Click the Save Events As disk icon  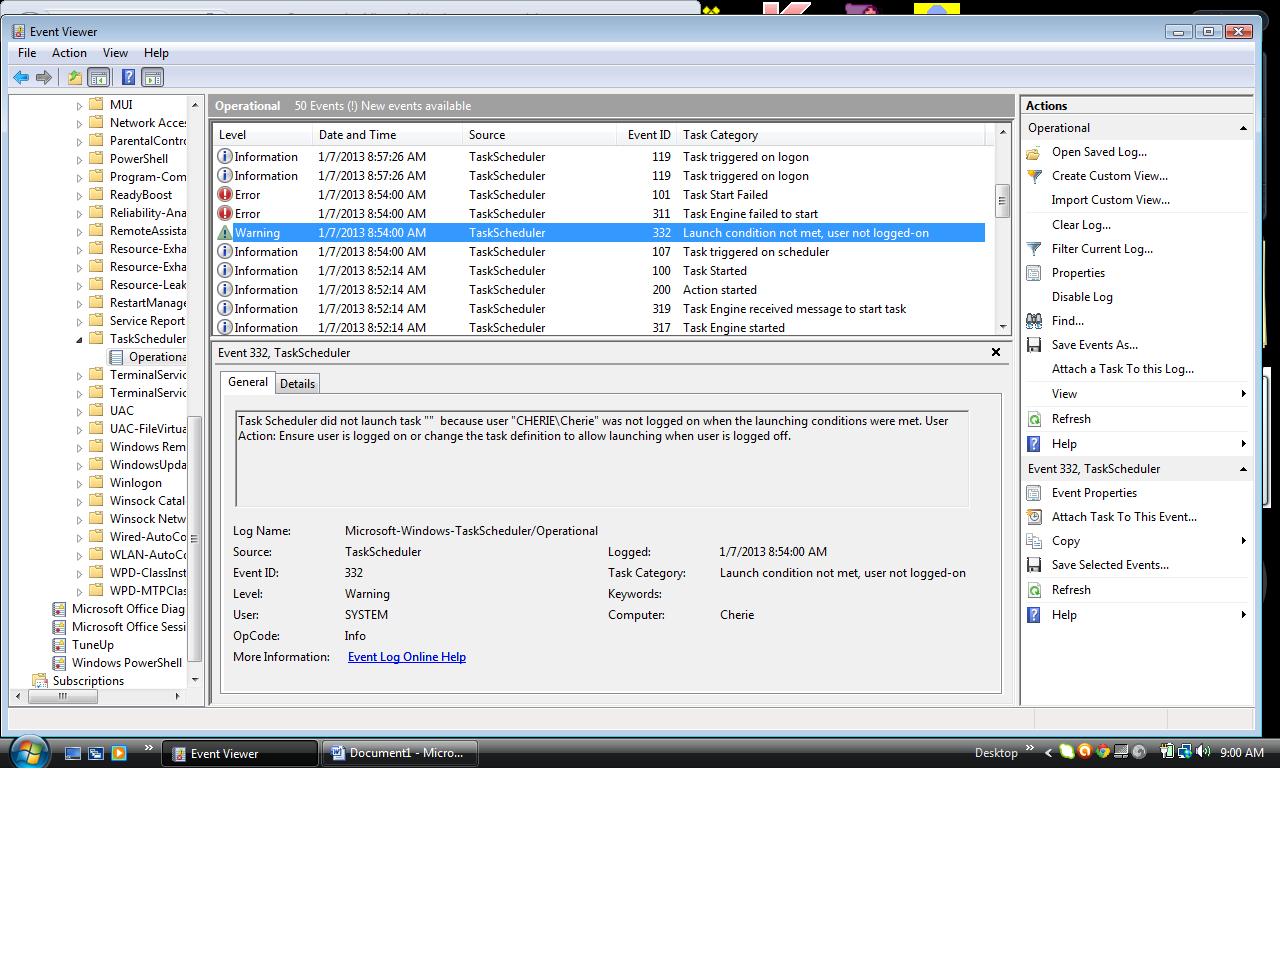(x=1034, y=345)
